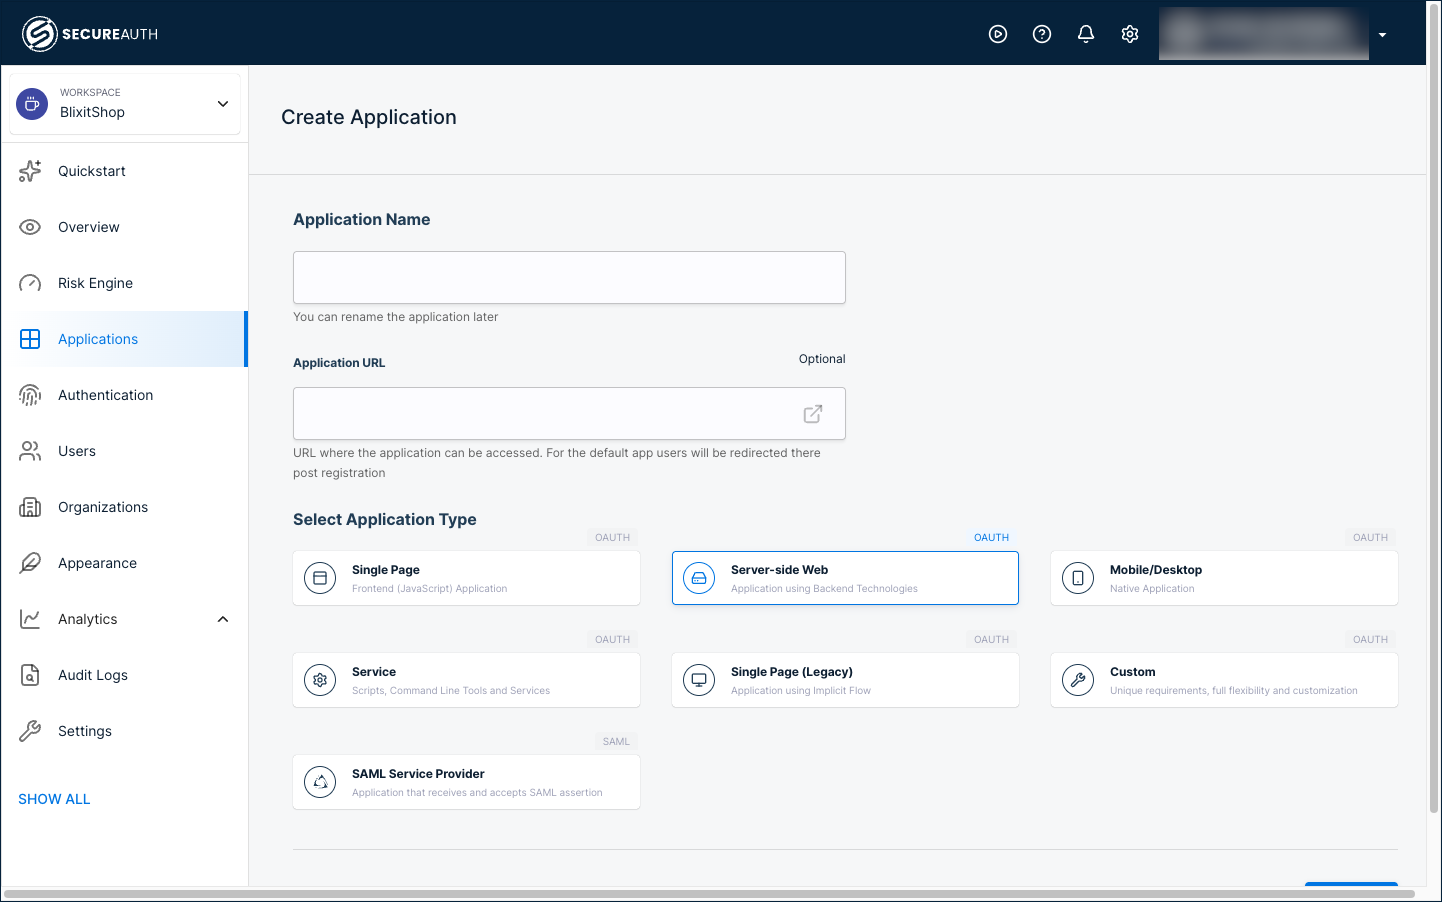Click the SAML tag label
This screenshot has width=1442, height=902.
[616, 741]
